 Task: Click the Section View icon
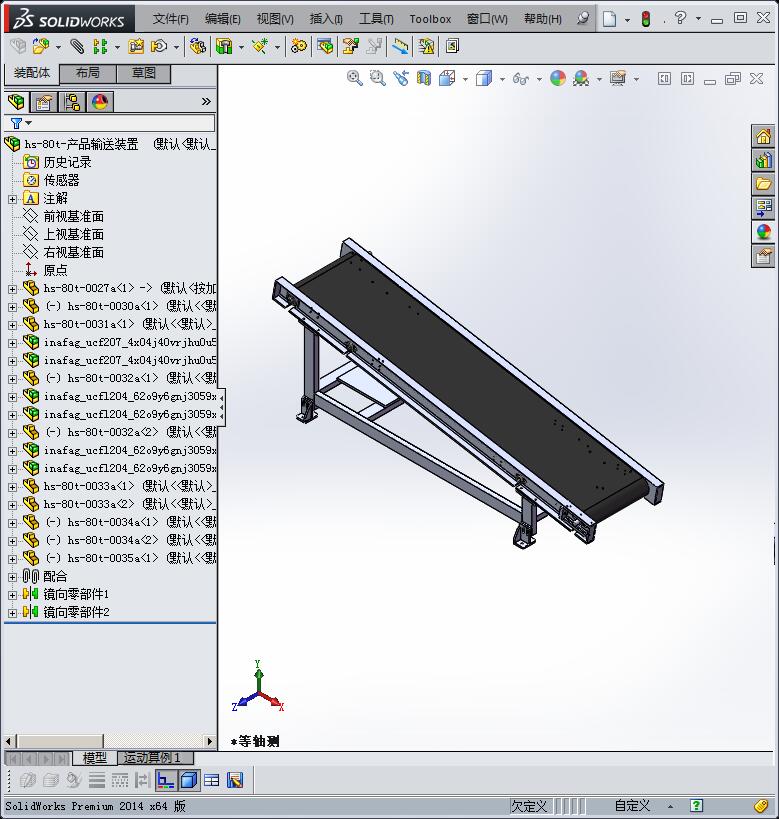tap(424, 78)
